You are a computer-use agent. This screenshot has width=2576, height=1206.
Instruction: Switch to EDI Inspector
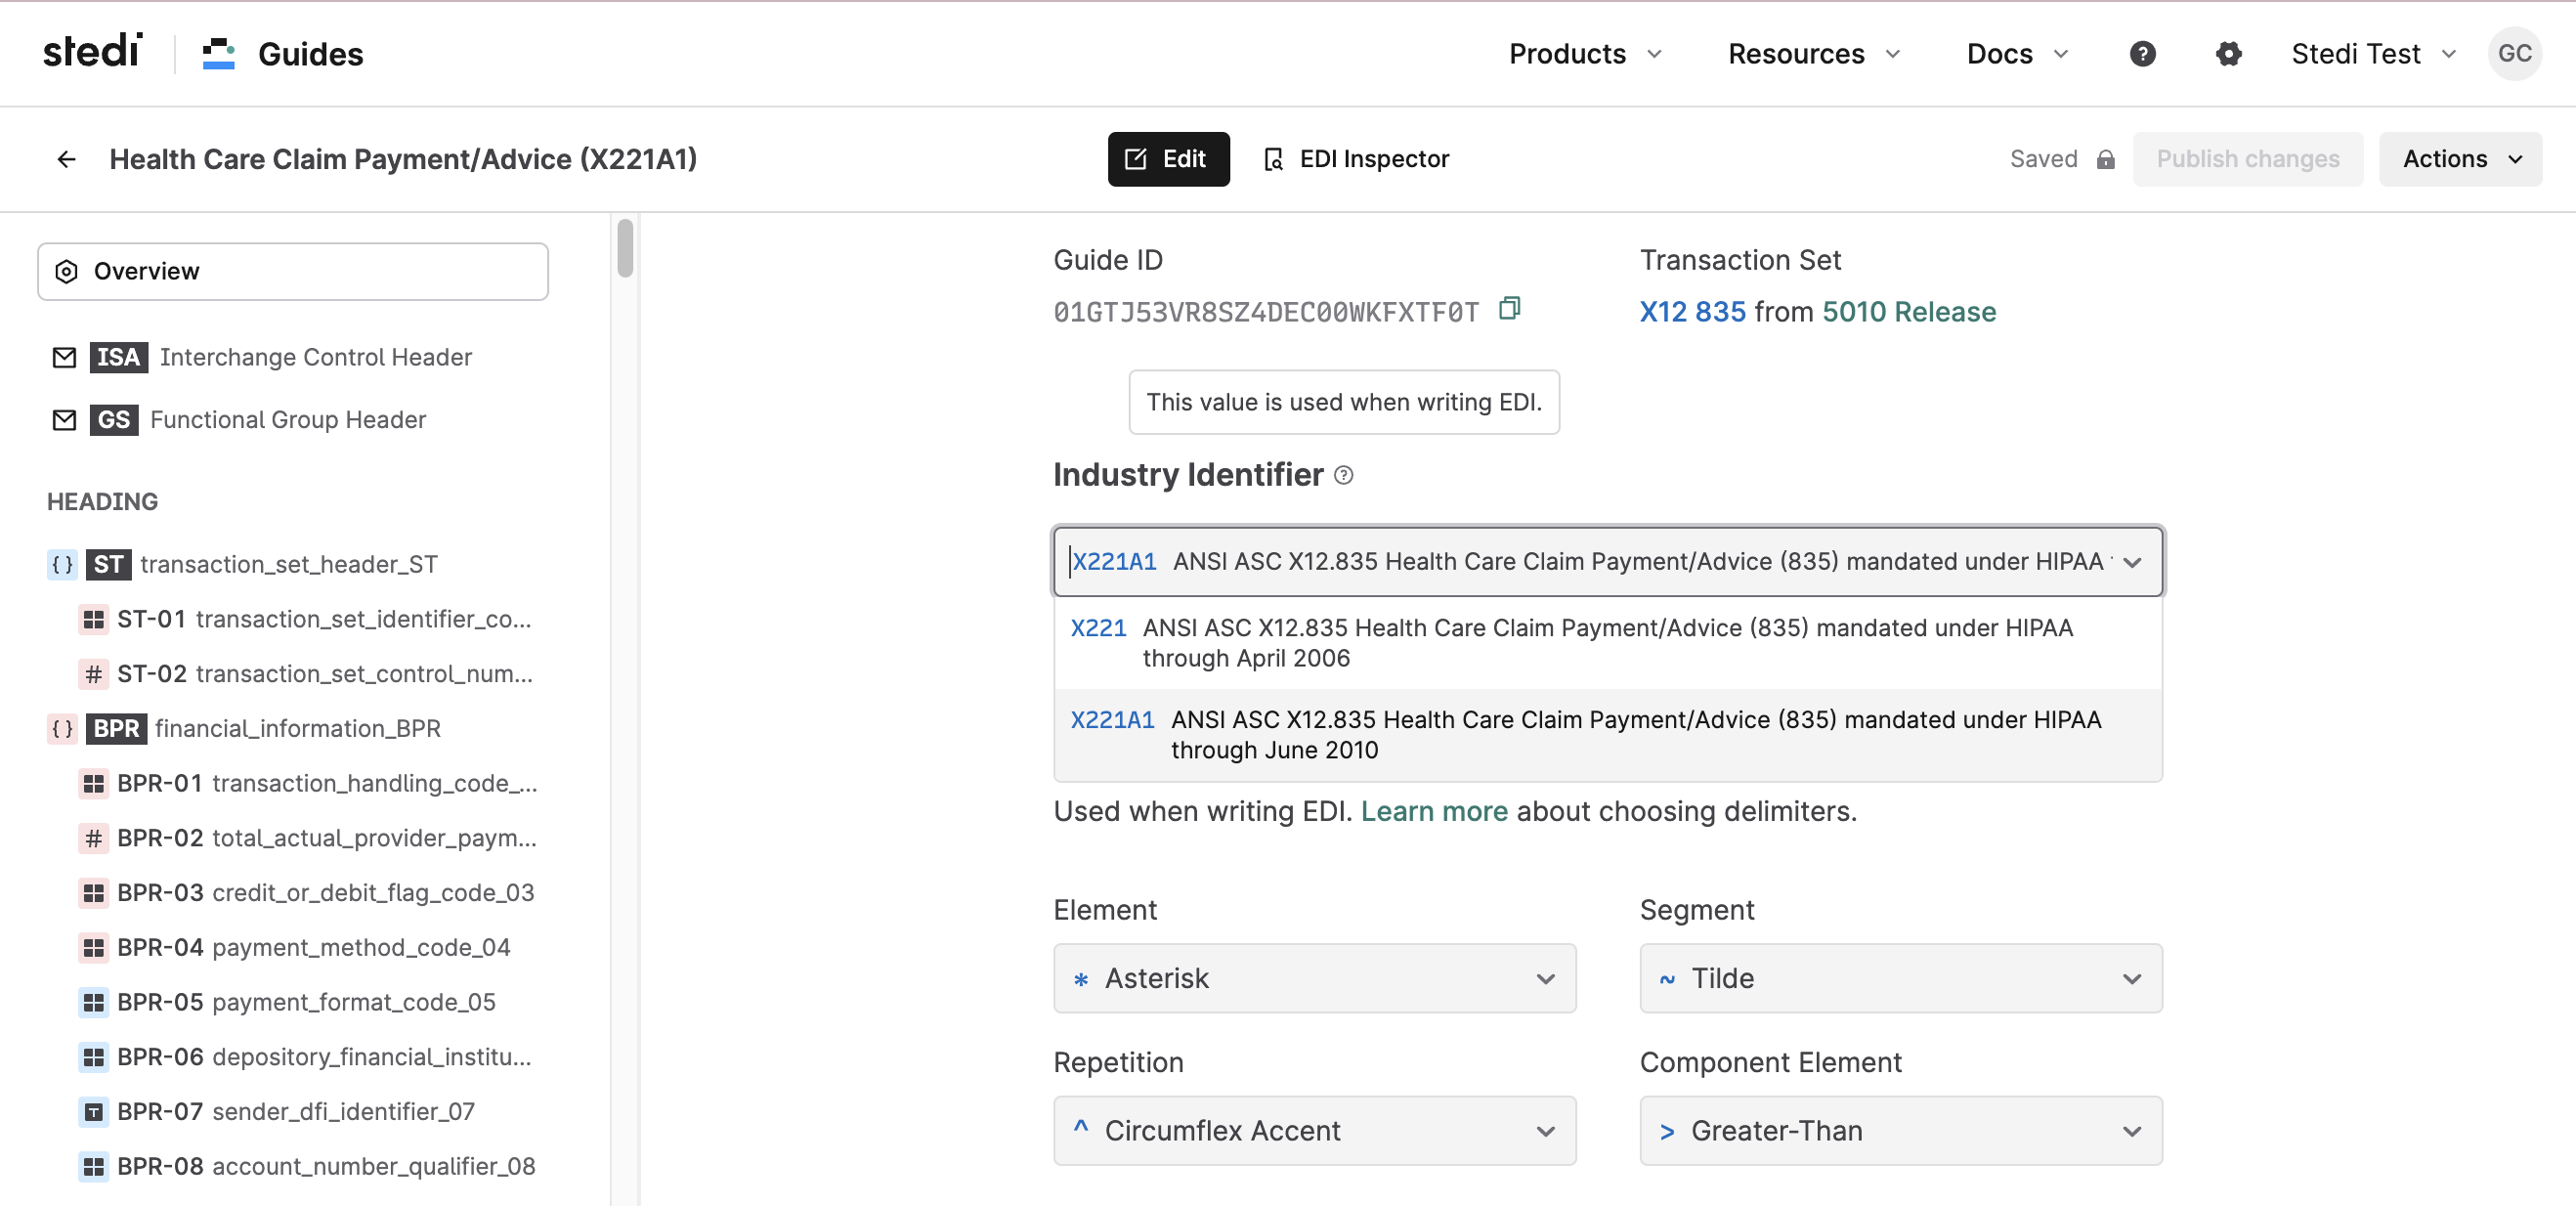pyautogui.click(x=1356, y=159)
